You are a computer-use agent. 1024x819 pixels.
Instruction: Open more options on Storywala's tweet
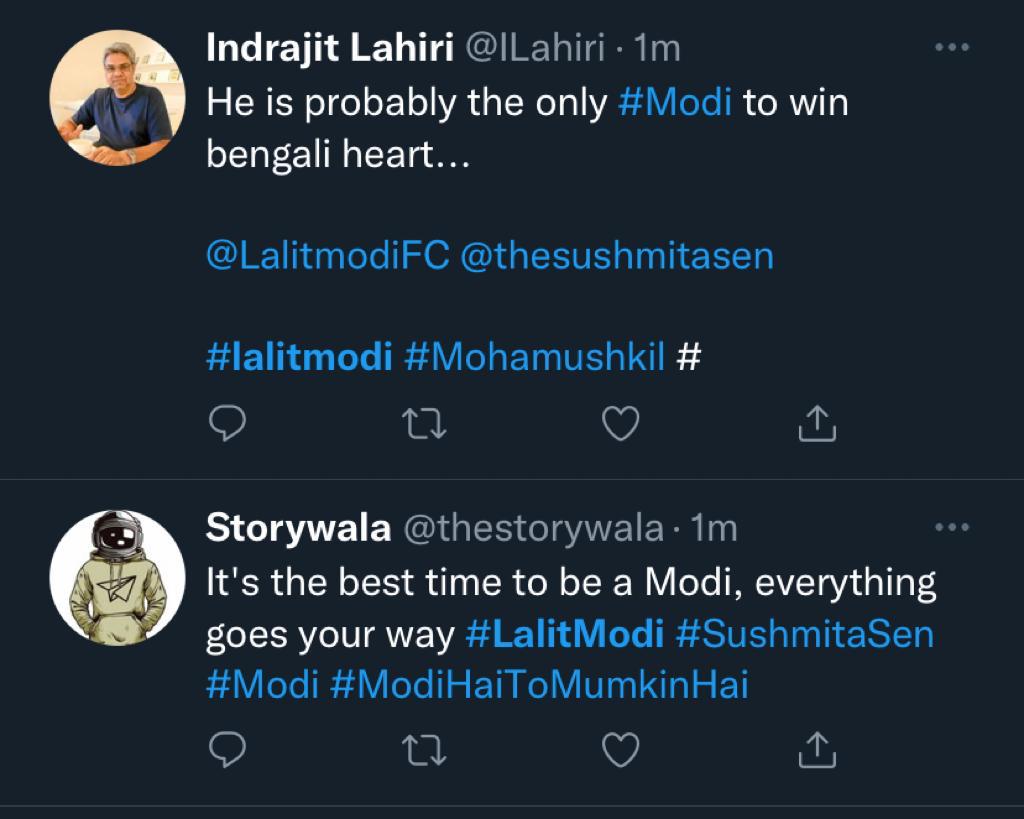pyautogui.click(x=951, y=527)
